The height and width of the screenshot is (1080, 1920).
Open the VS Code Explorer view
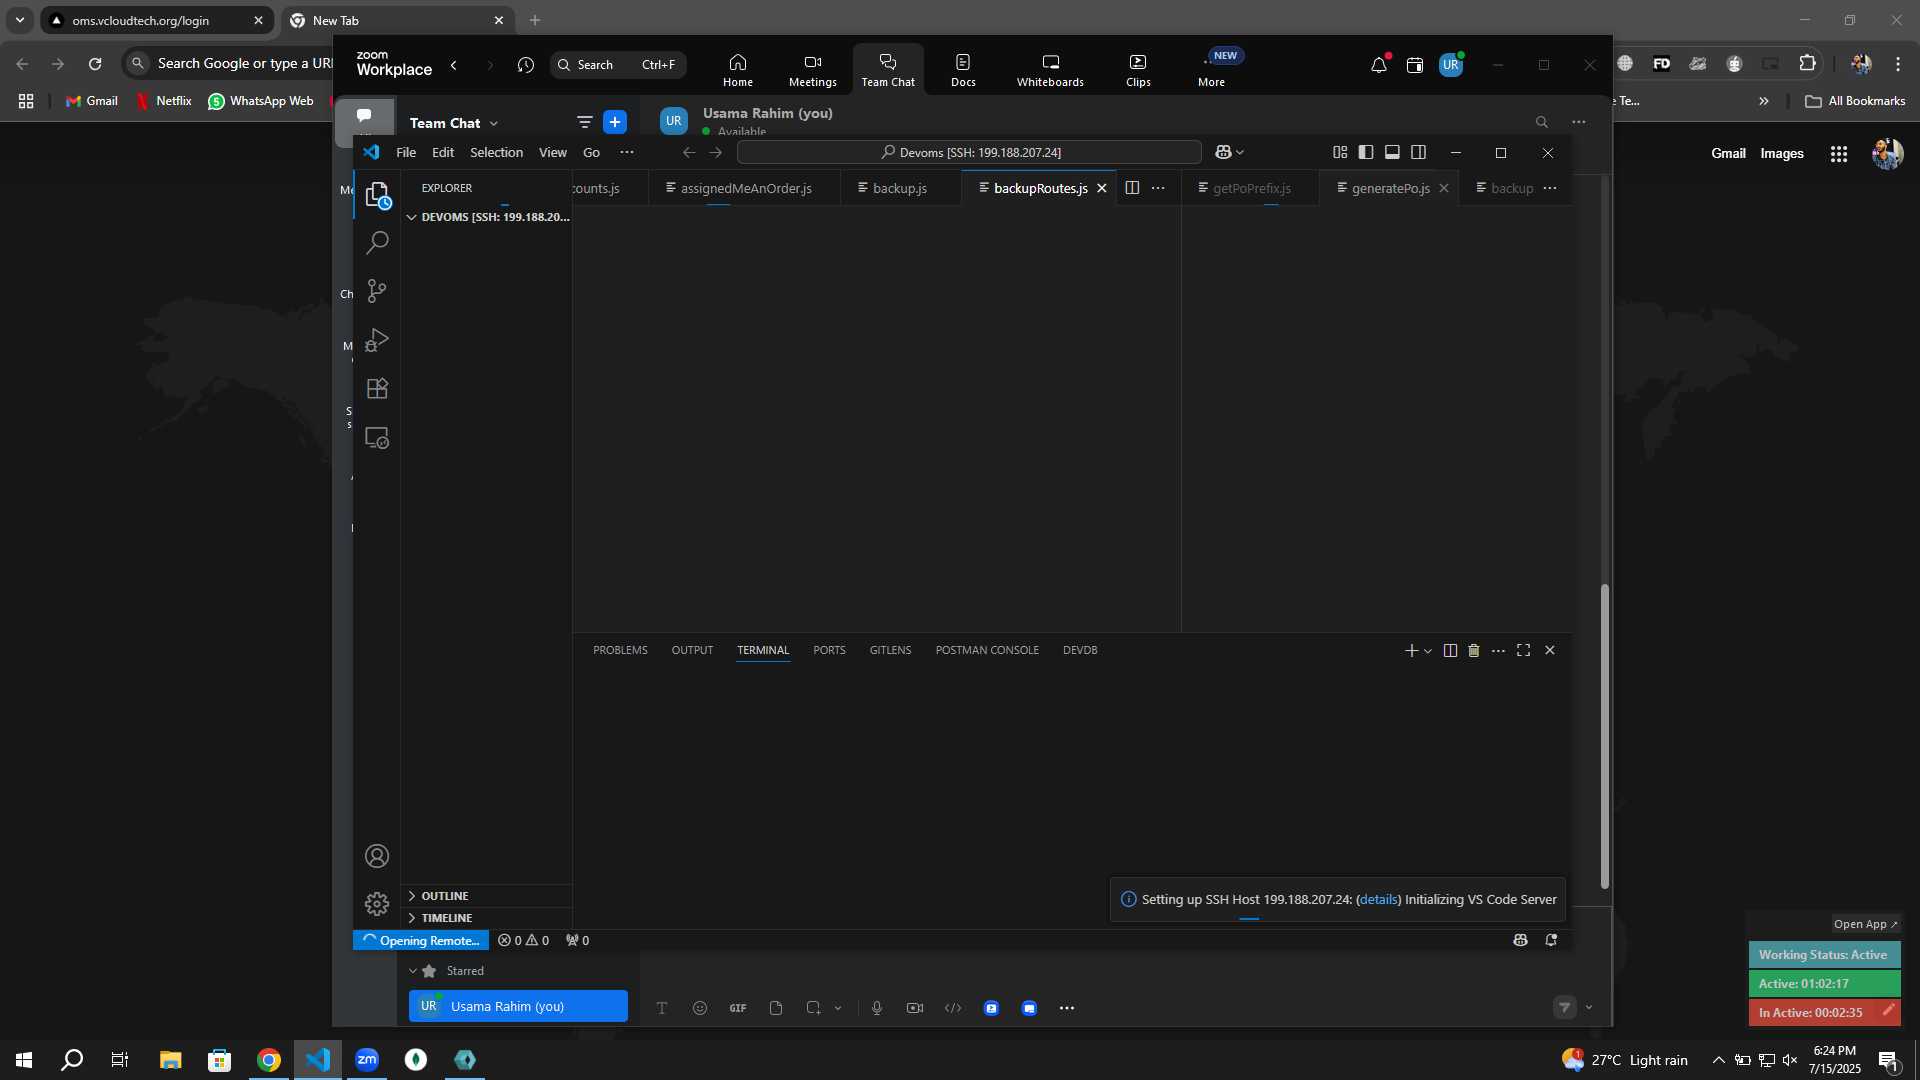[377, 194]
